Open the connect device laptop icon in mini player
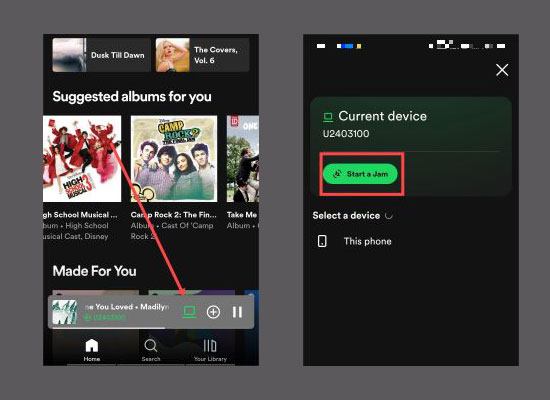 (189, 312)
